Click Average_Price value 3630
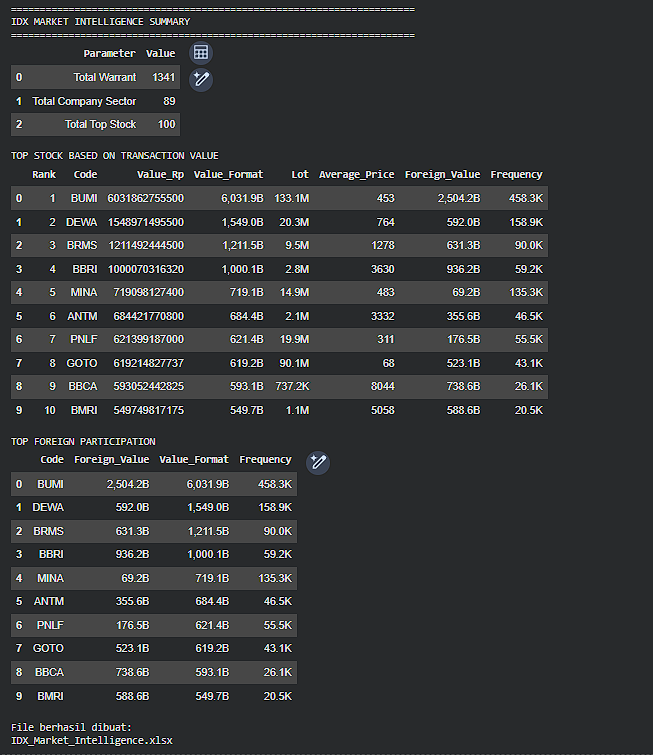The height and width of the screenshot is (755, 653). click(383, 269)
